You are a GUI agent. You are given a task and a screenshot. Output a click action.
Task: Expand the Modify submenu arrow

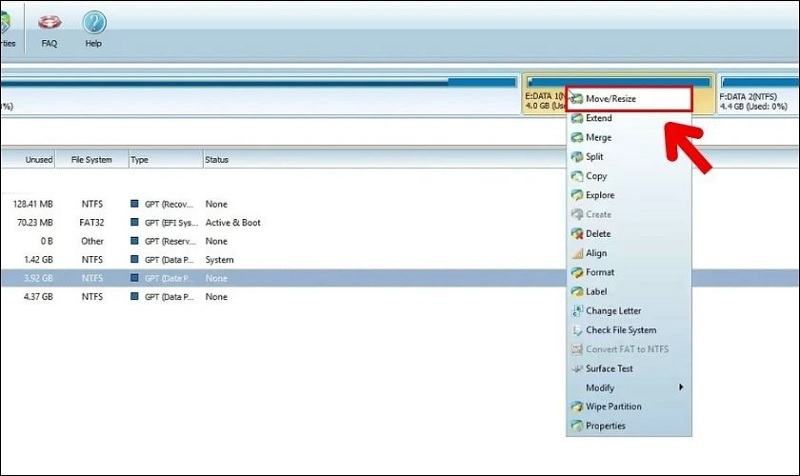[682, 387]
